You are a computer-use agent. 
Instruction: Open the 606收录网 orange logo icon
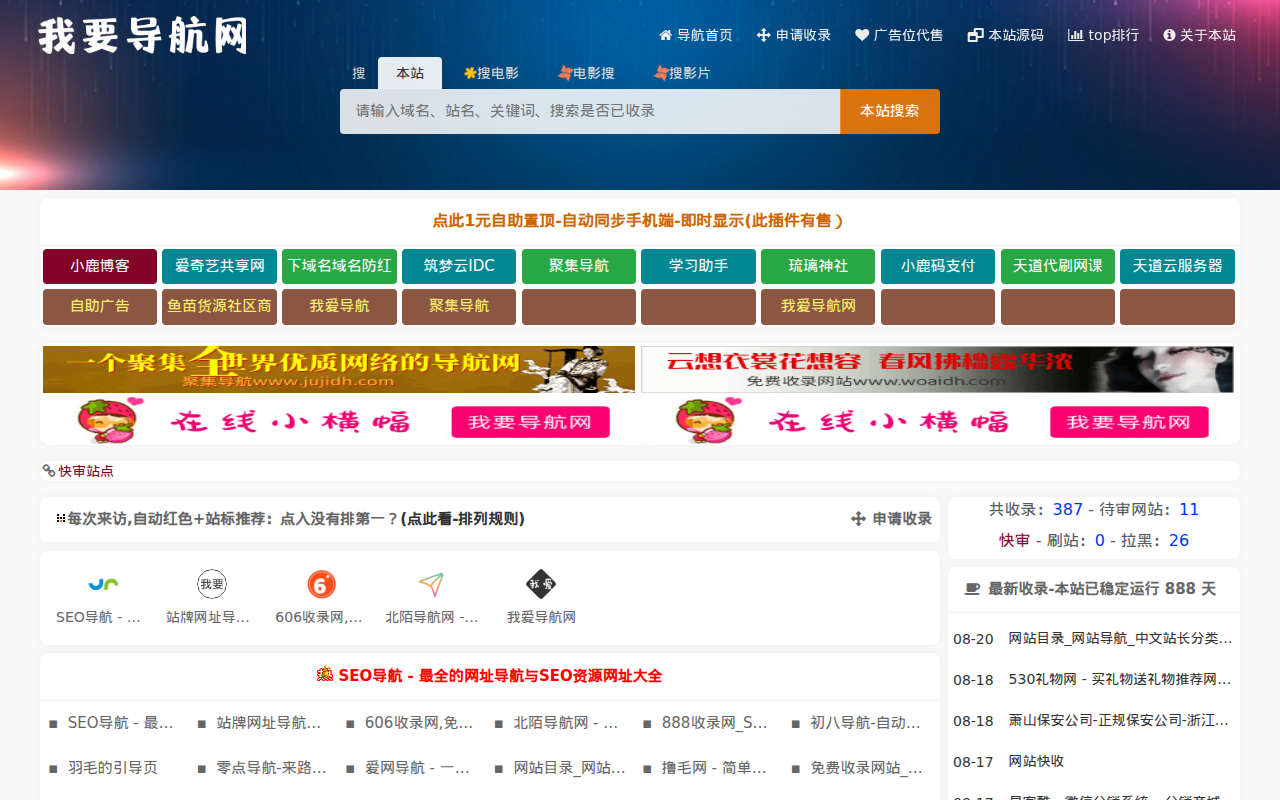[321, 584]
